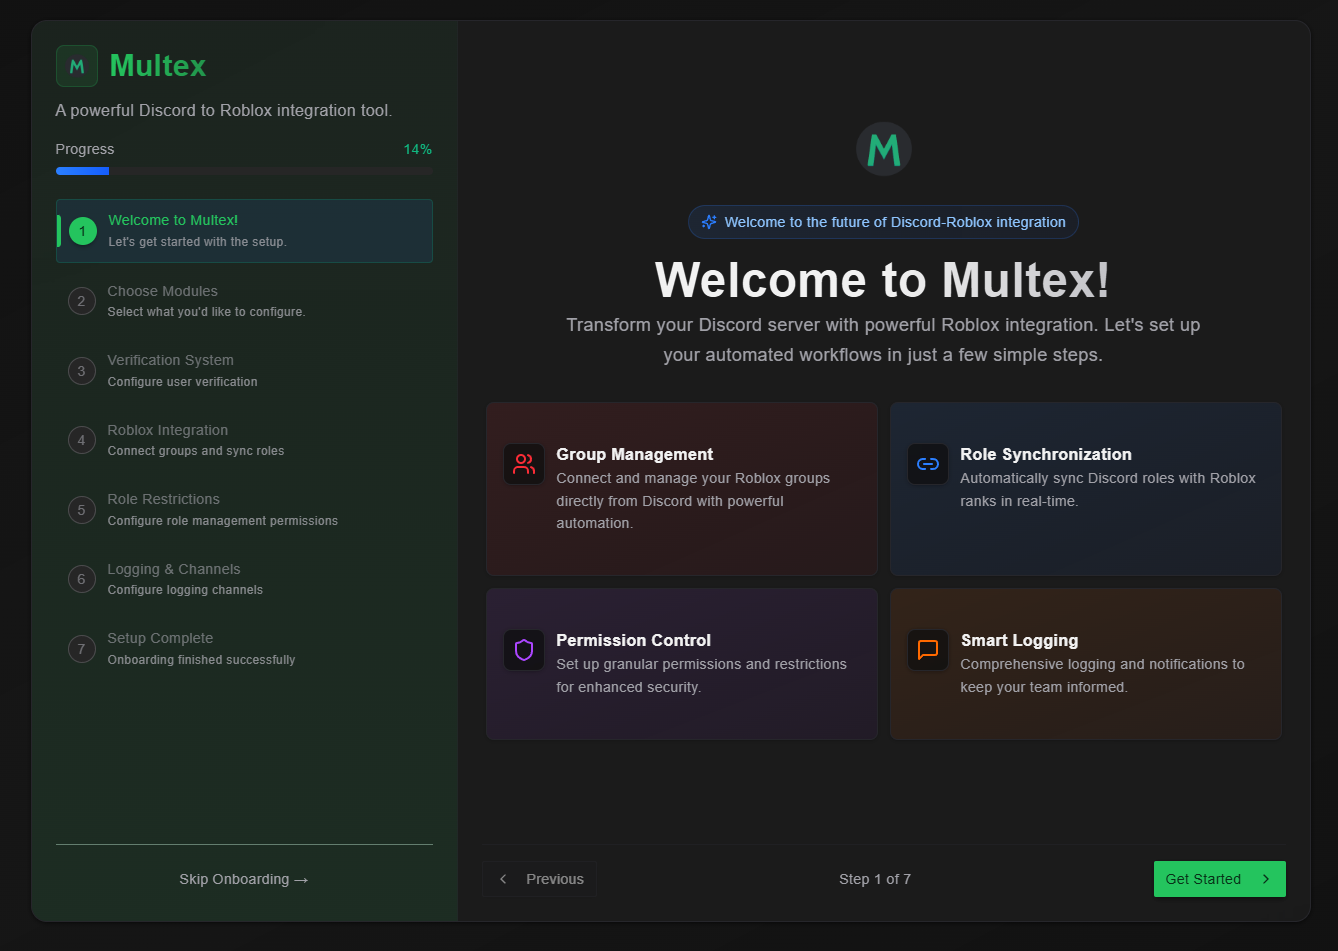Click the Group Management card title
The height and width of the screenshot is (951, 1338).
(635, 454)
